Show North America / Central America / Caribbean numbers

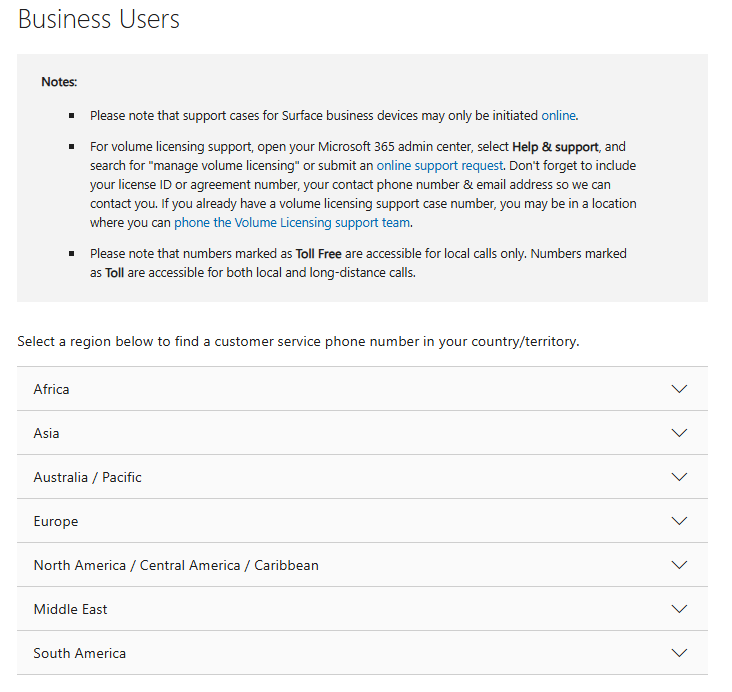[x=176, y=565]
